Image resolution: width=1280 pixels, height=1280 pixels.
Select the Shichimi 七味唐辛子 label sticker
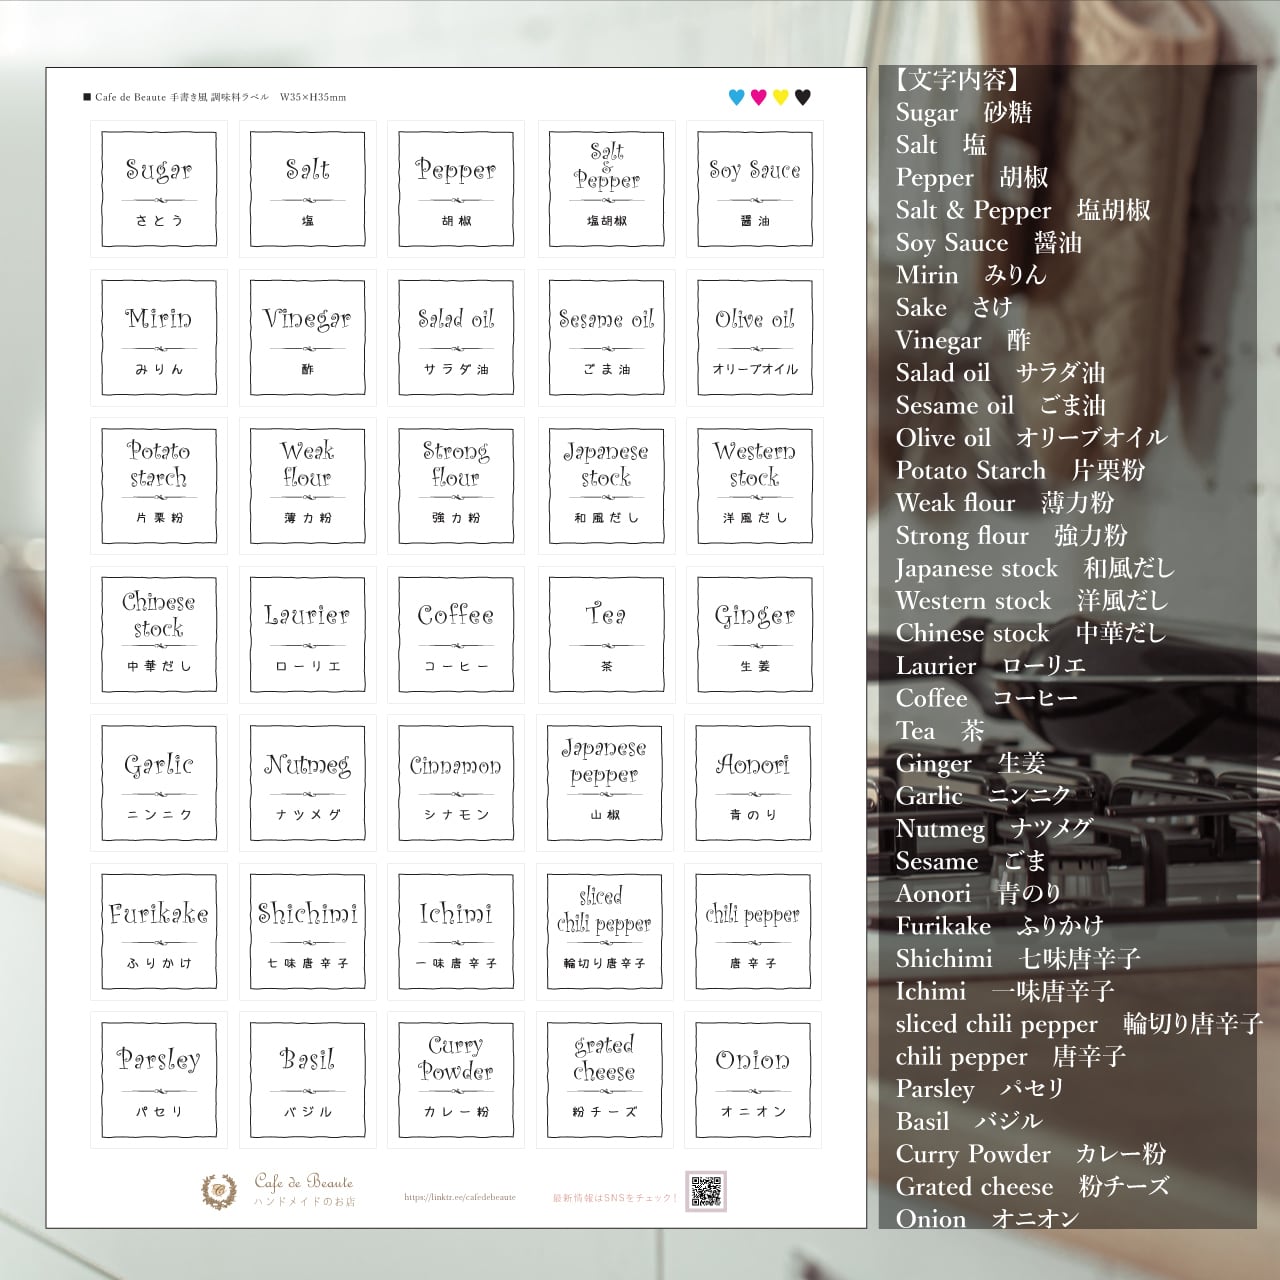[x=308, y=932]
